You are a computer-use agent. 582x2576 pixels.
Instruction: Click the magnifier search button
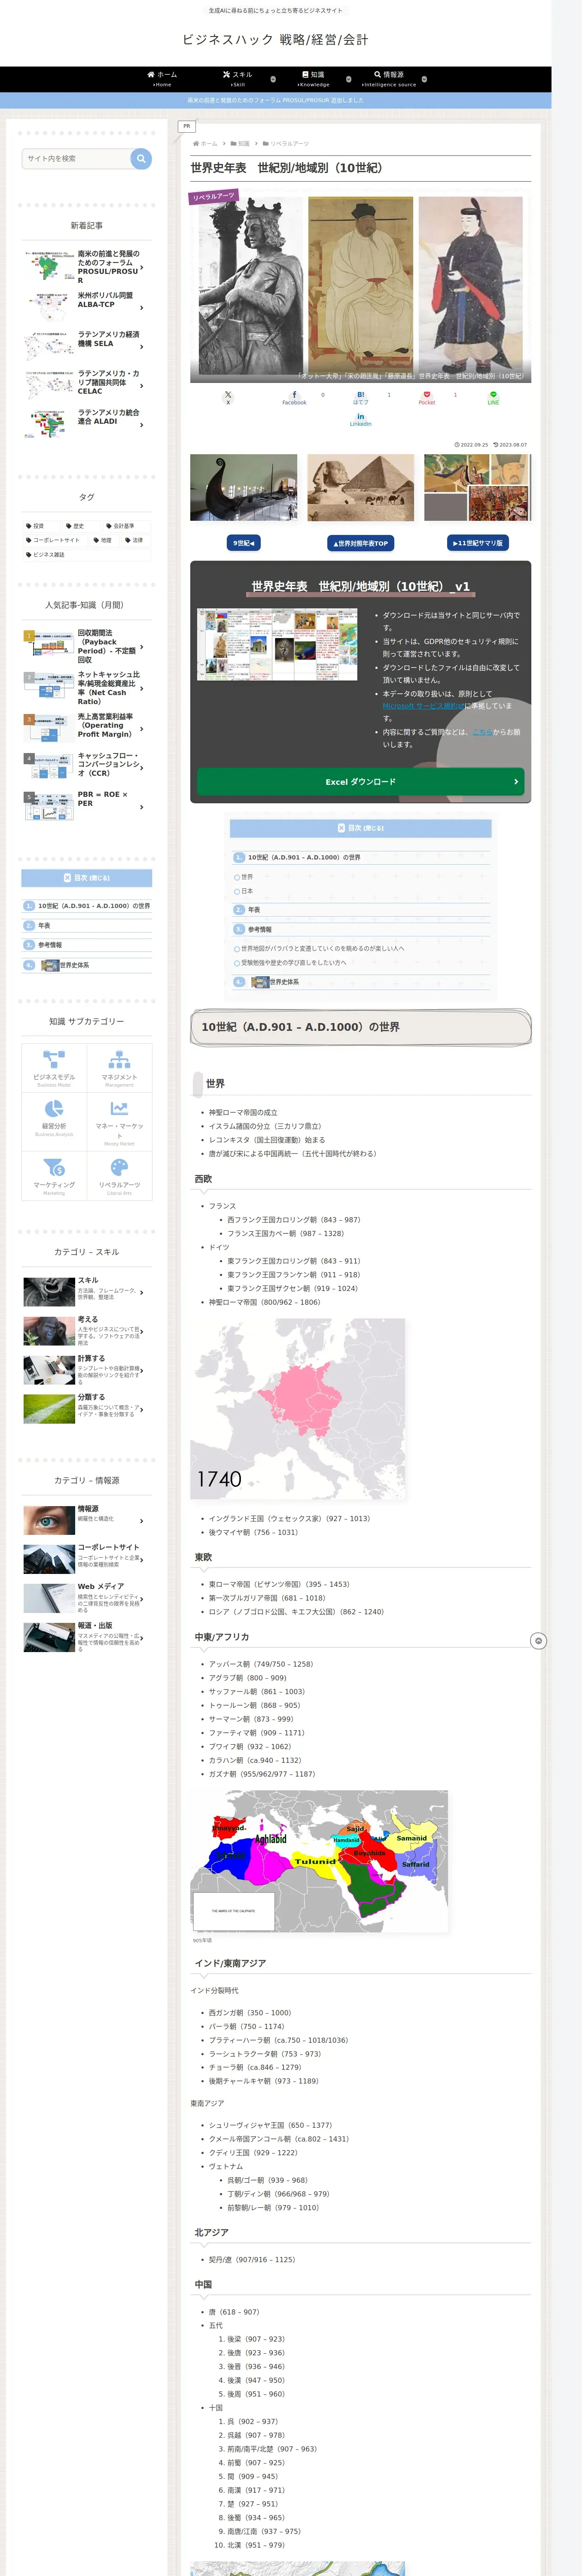tap(141, 158)
